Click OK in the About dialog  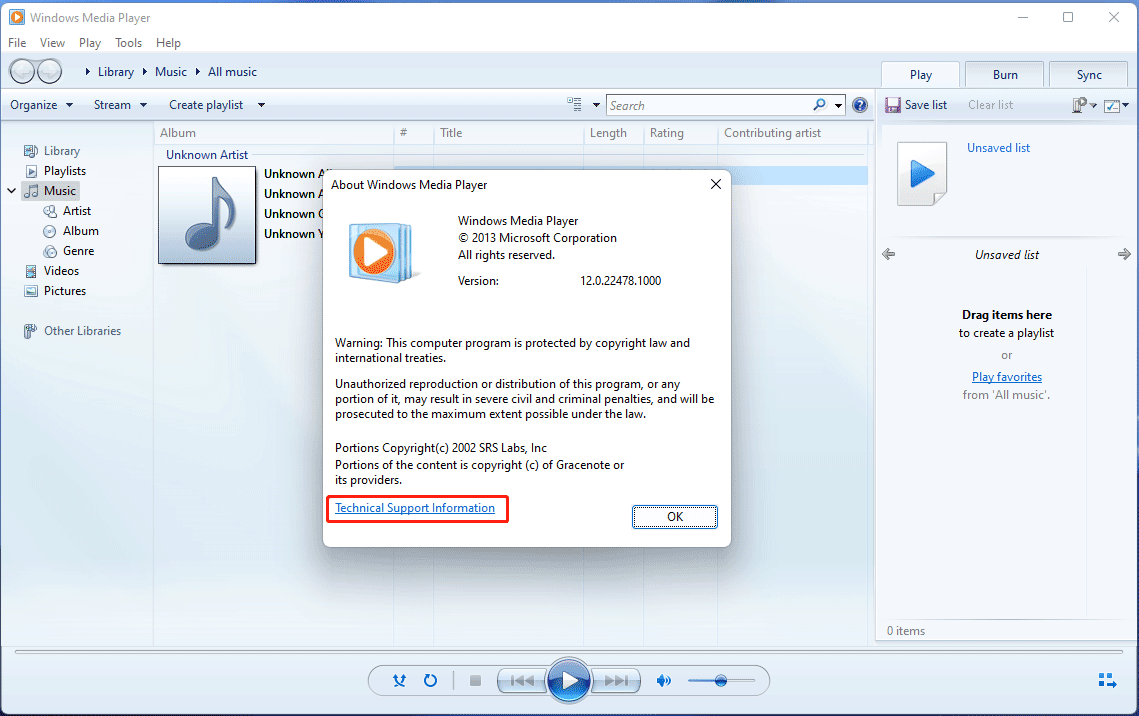pyautogui.click(x=675, y=516)
